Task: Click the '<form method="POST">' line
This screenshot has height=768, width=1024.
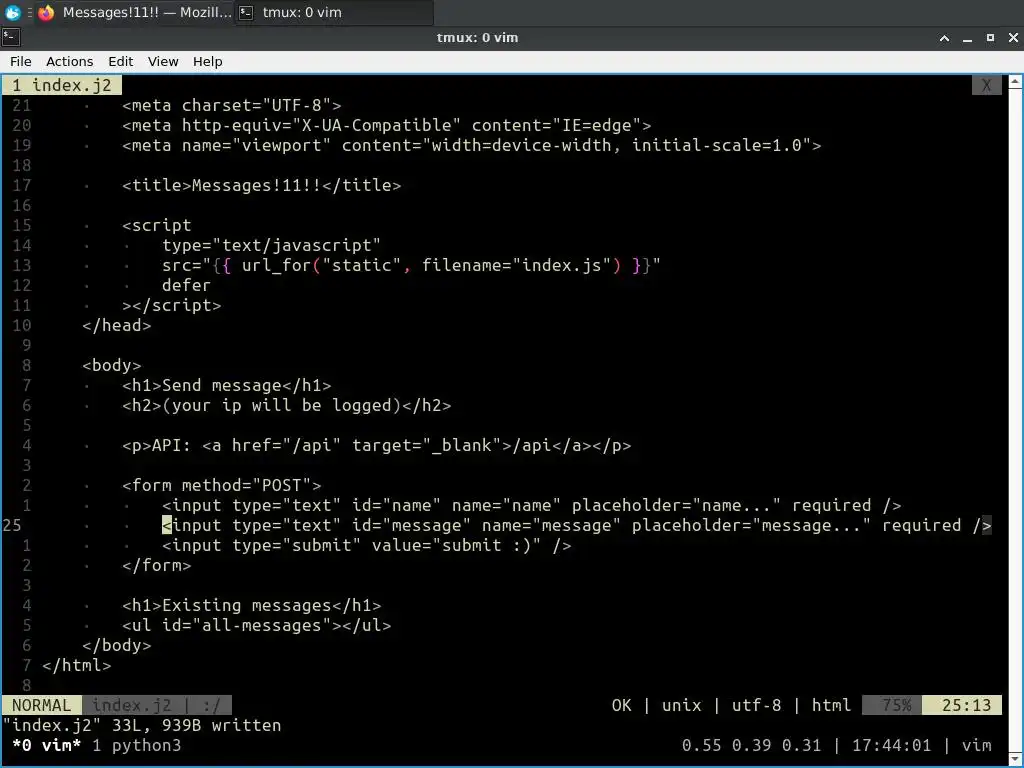Action: (221, 485)
